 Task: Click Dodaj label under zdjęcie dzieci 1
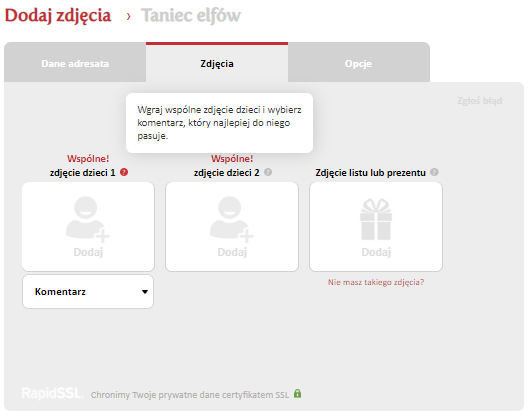pos(88,252)
